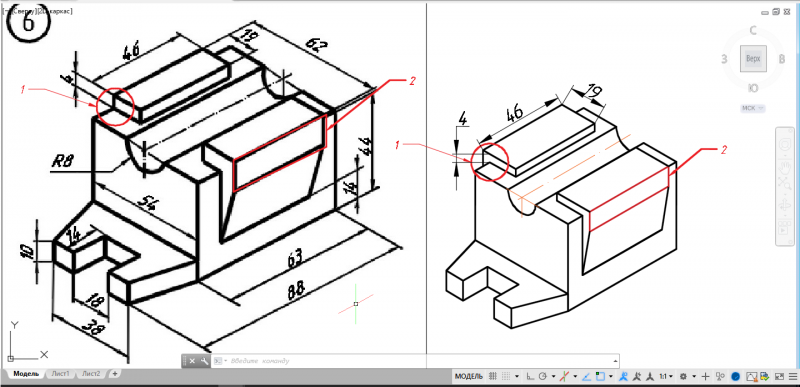
Task: Click 2D object snap square icon
Action: pyautogui.click(x=600, y=376)
